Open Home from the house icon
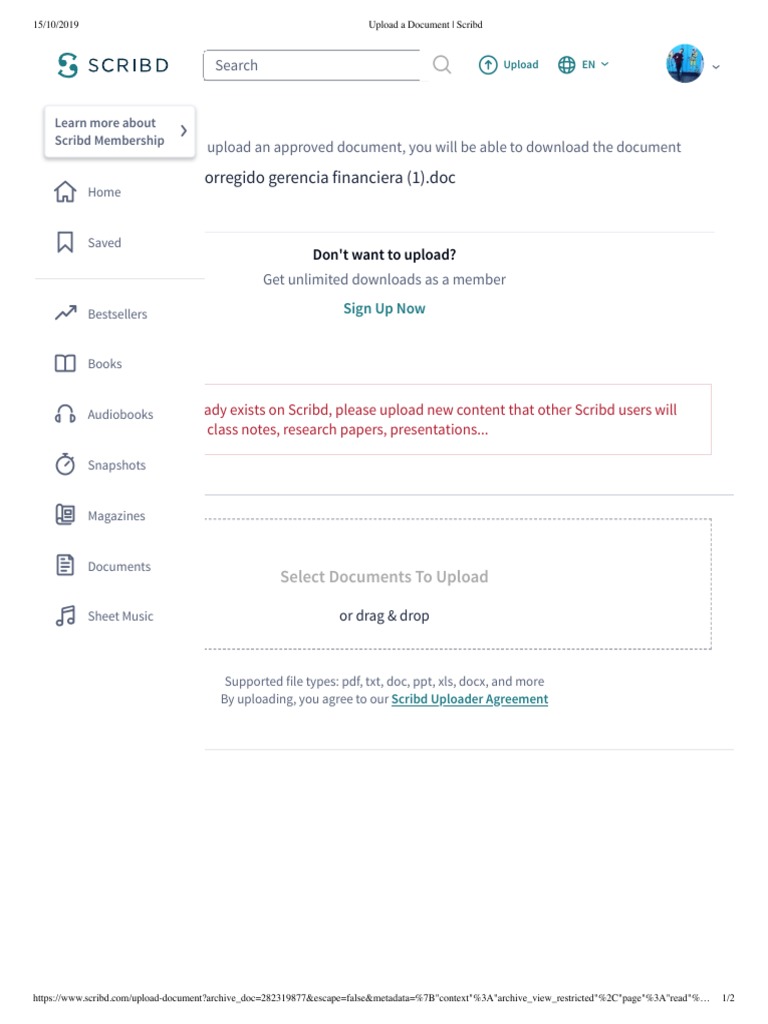 click(65, 192)
